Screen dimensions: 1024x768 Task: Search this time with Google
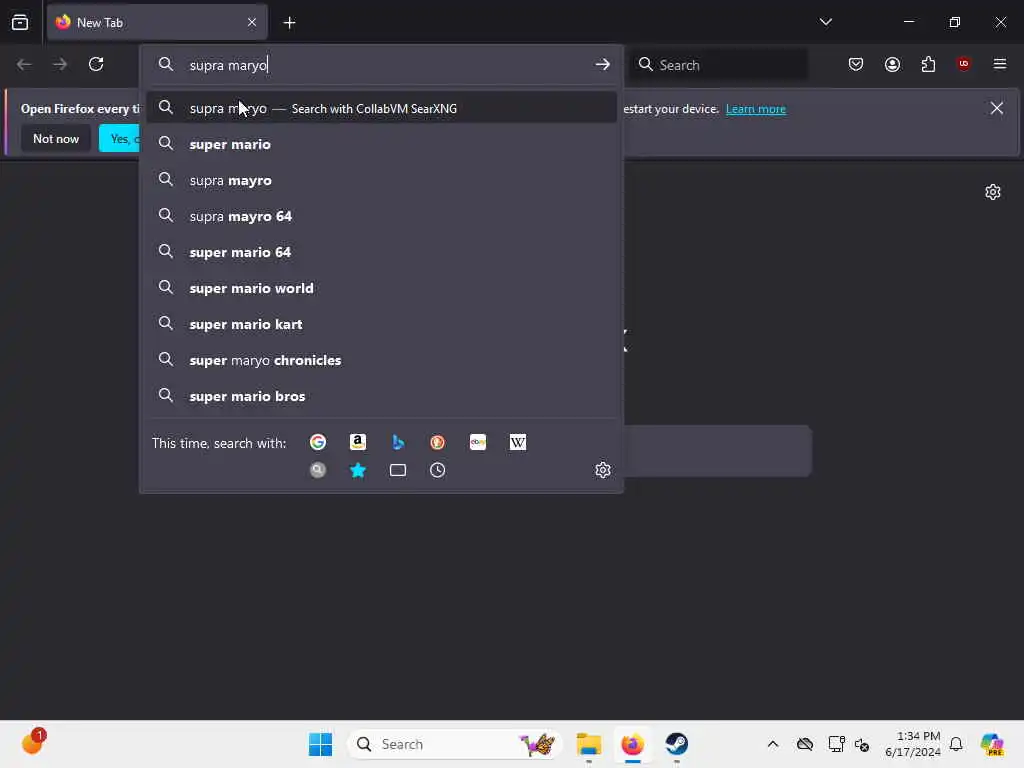click(318, 442)
